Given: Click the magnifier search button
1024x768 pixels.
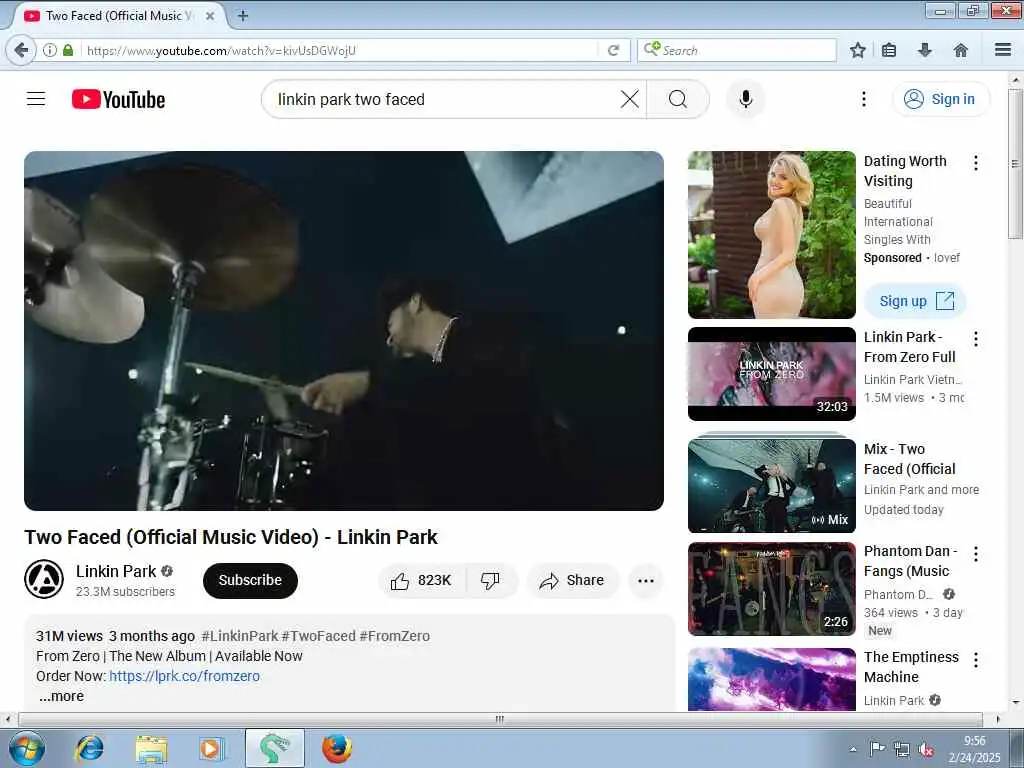Looking at the screenshot, I should pos(678,99).
